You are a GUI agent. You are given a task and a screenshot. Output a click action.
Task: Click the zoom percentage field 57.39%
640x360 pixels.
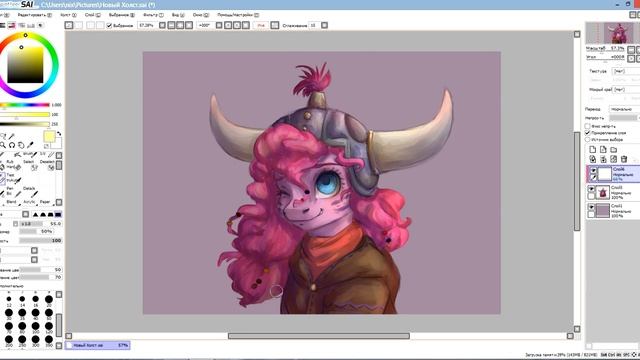(147, 25)
